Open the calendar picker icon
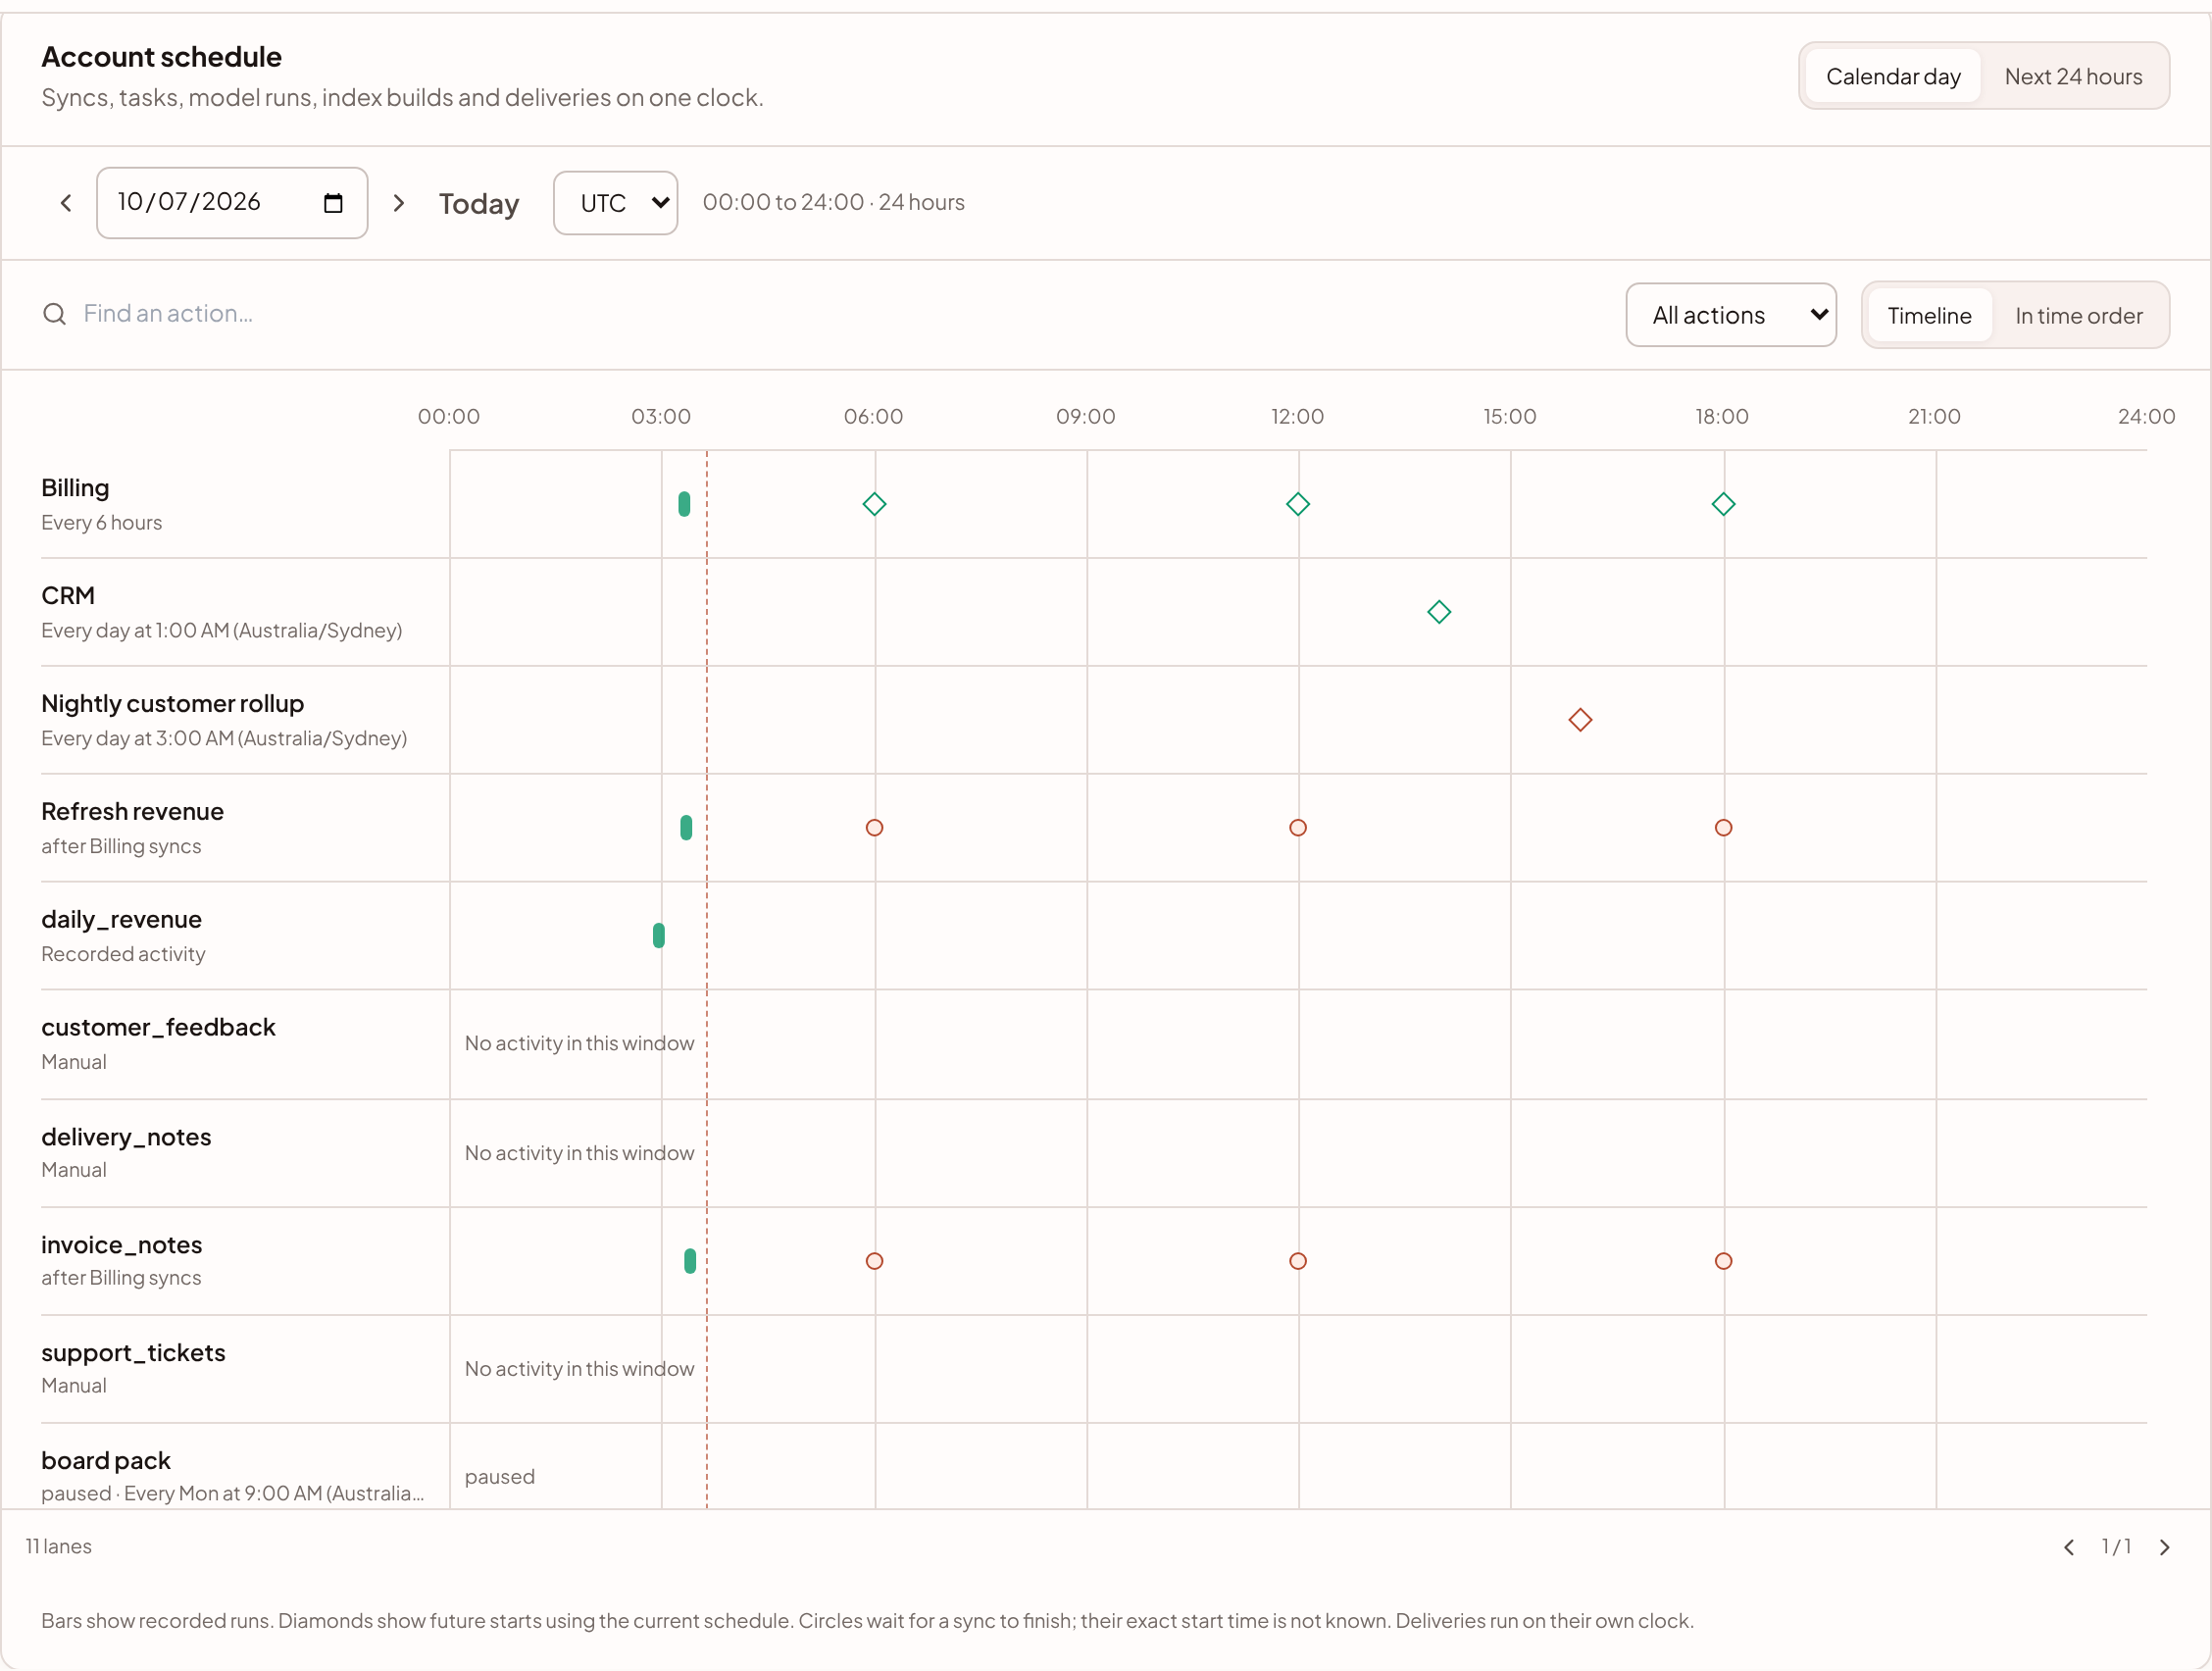The image size is (2212, 1671). click(x=333, y=203)
